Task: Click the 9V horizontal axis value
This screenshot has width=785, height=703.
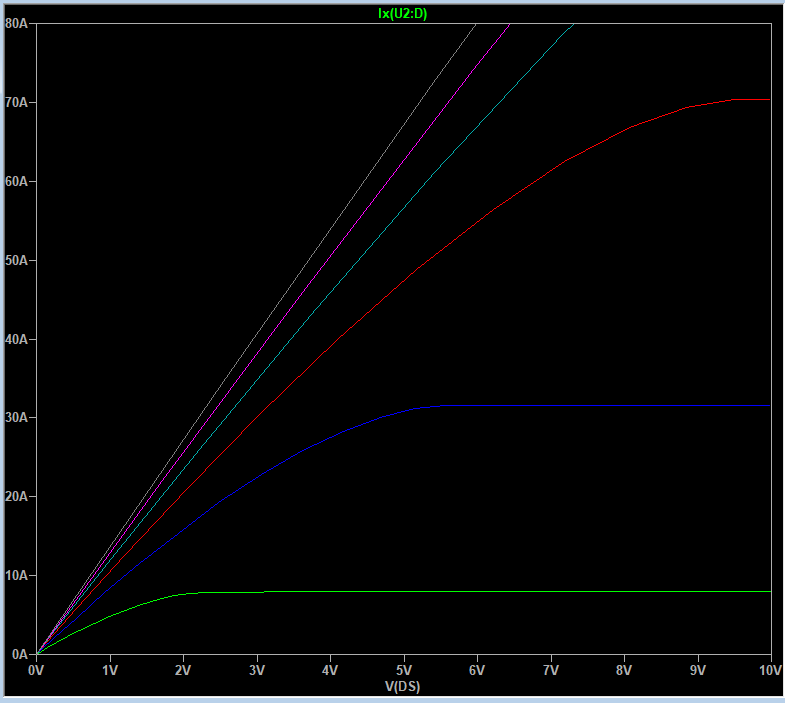Action: (698, 670)
